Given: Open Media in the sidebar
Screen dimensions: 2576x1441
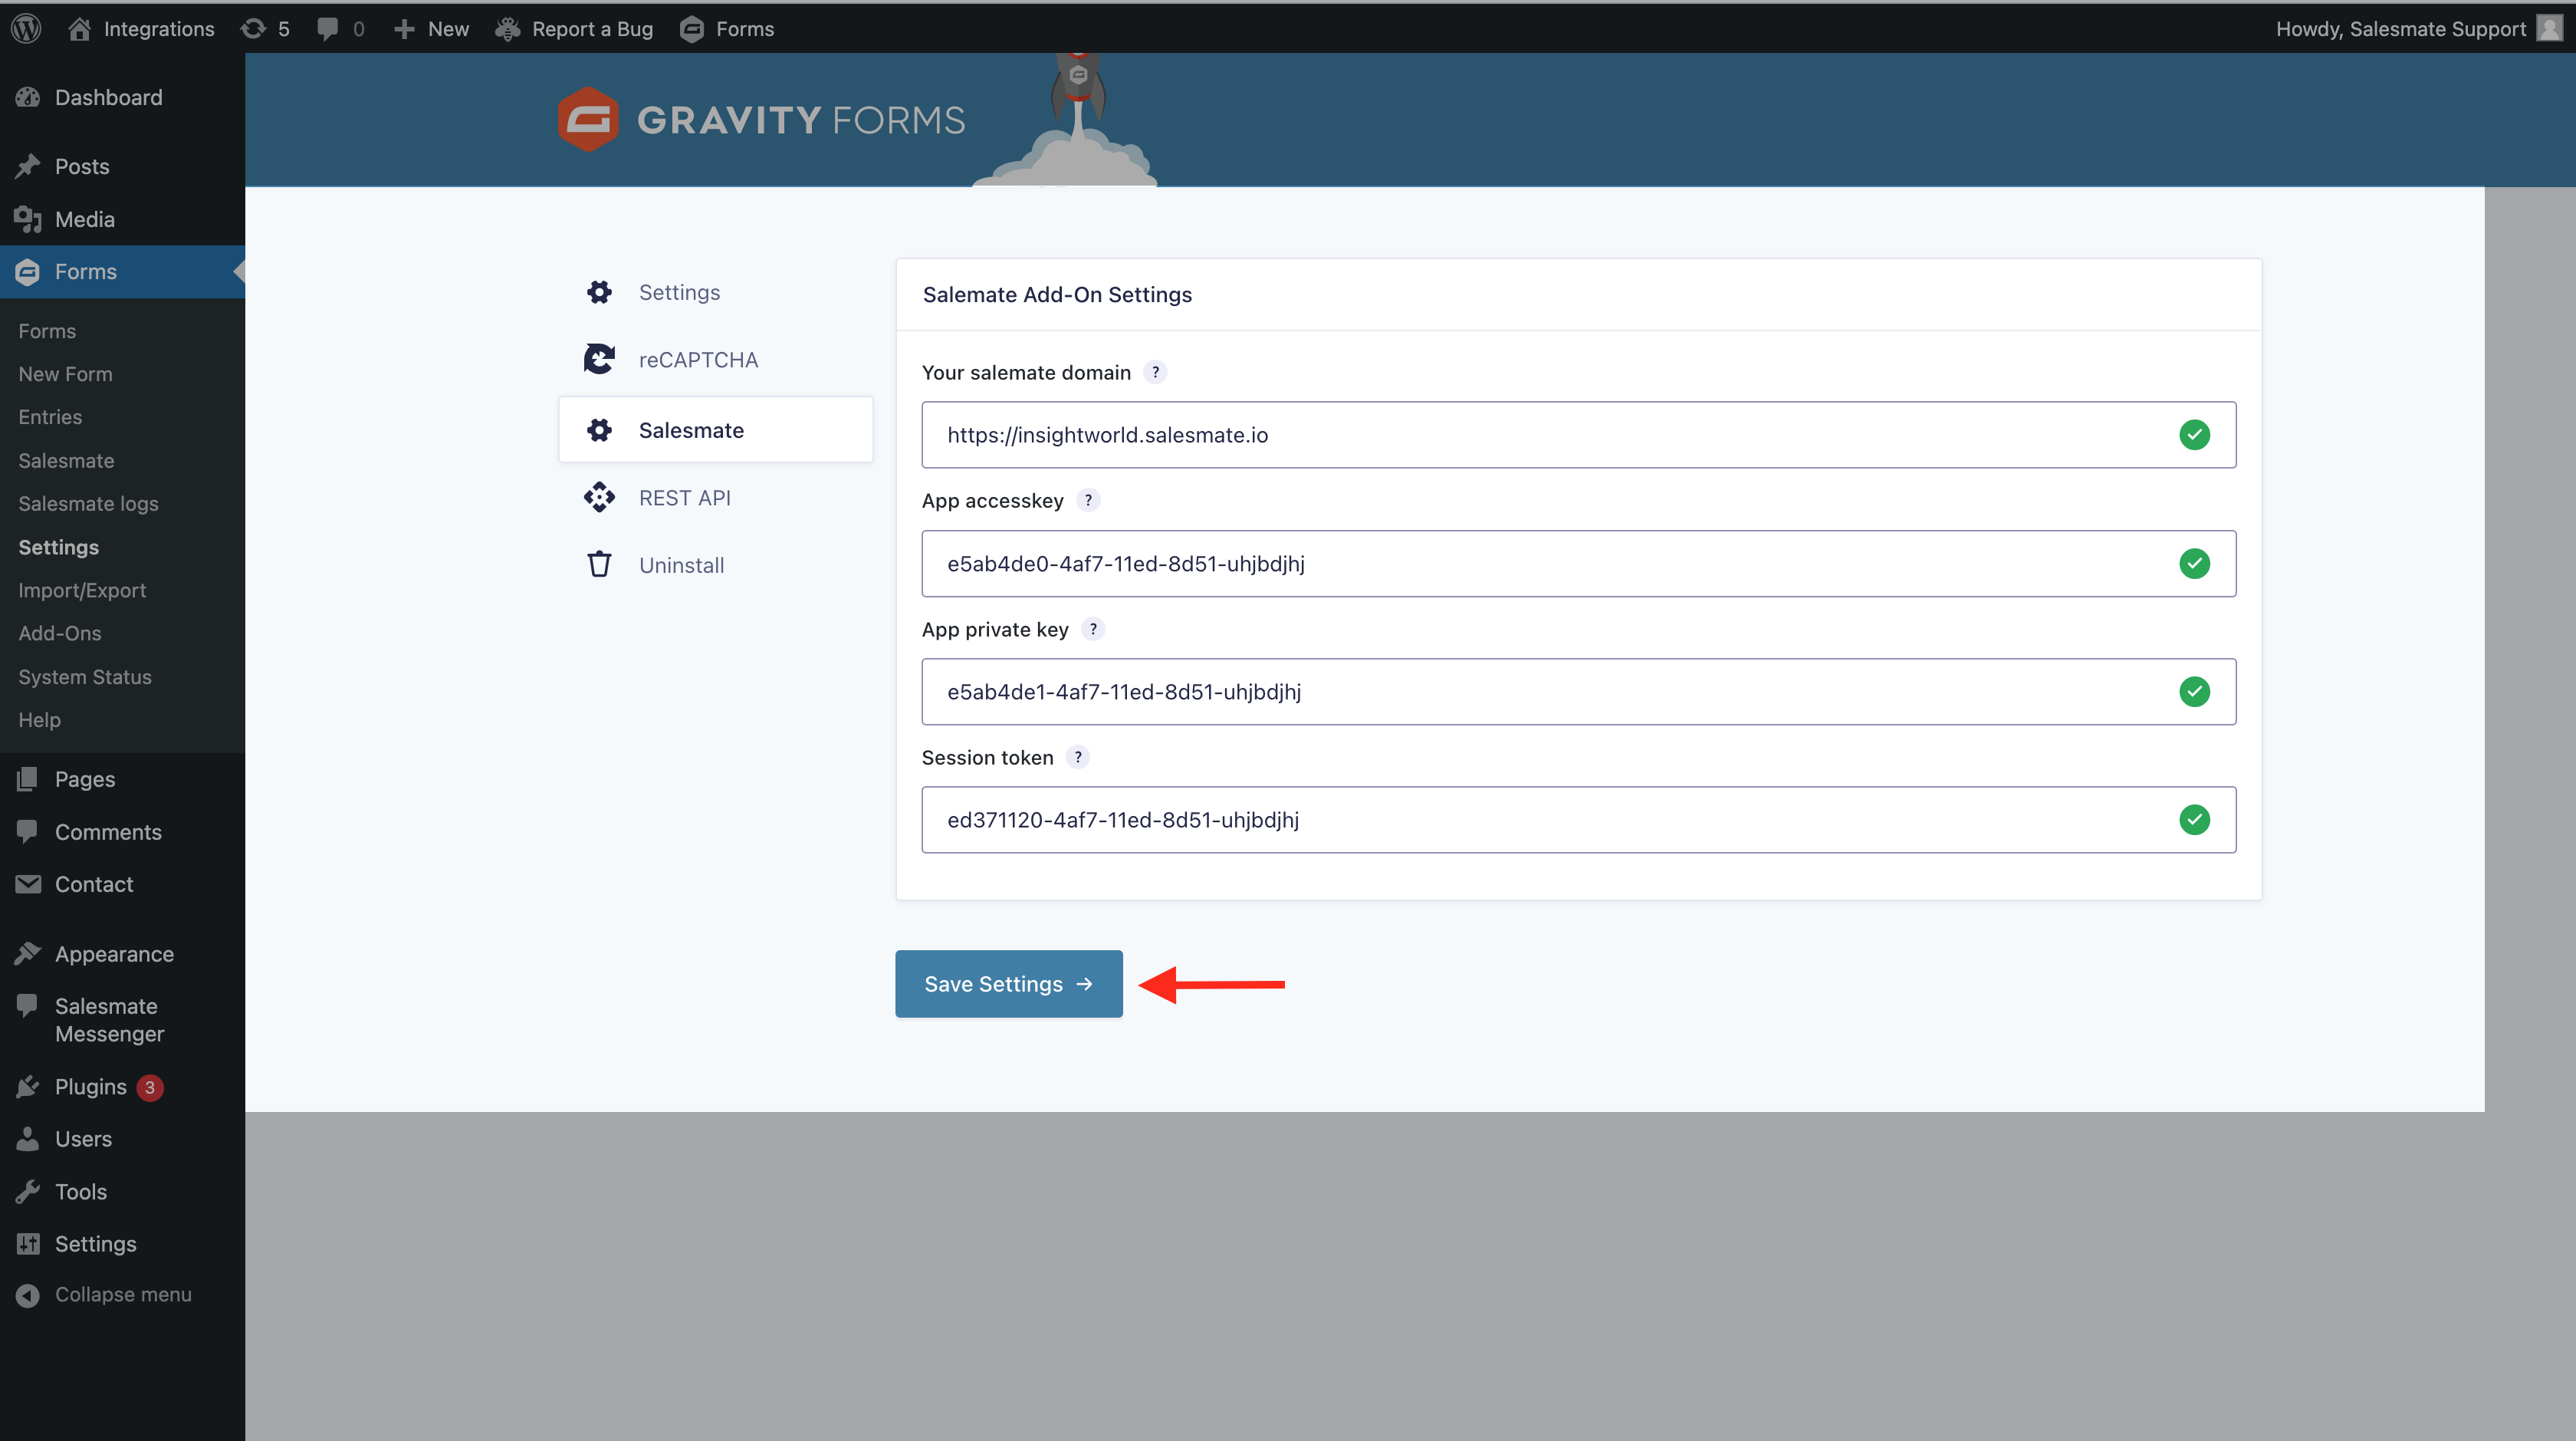Looking at the screenshot, I should click(122, 219).
